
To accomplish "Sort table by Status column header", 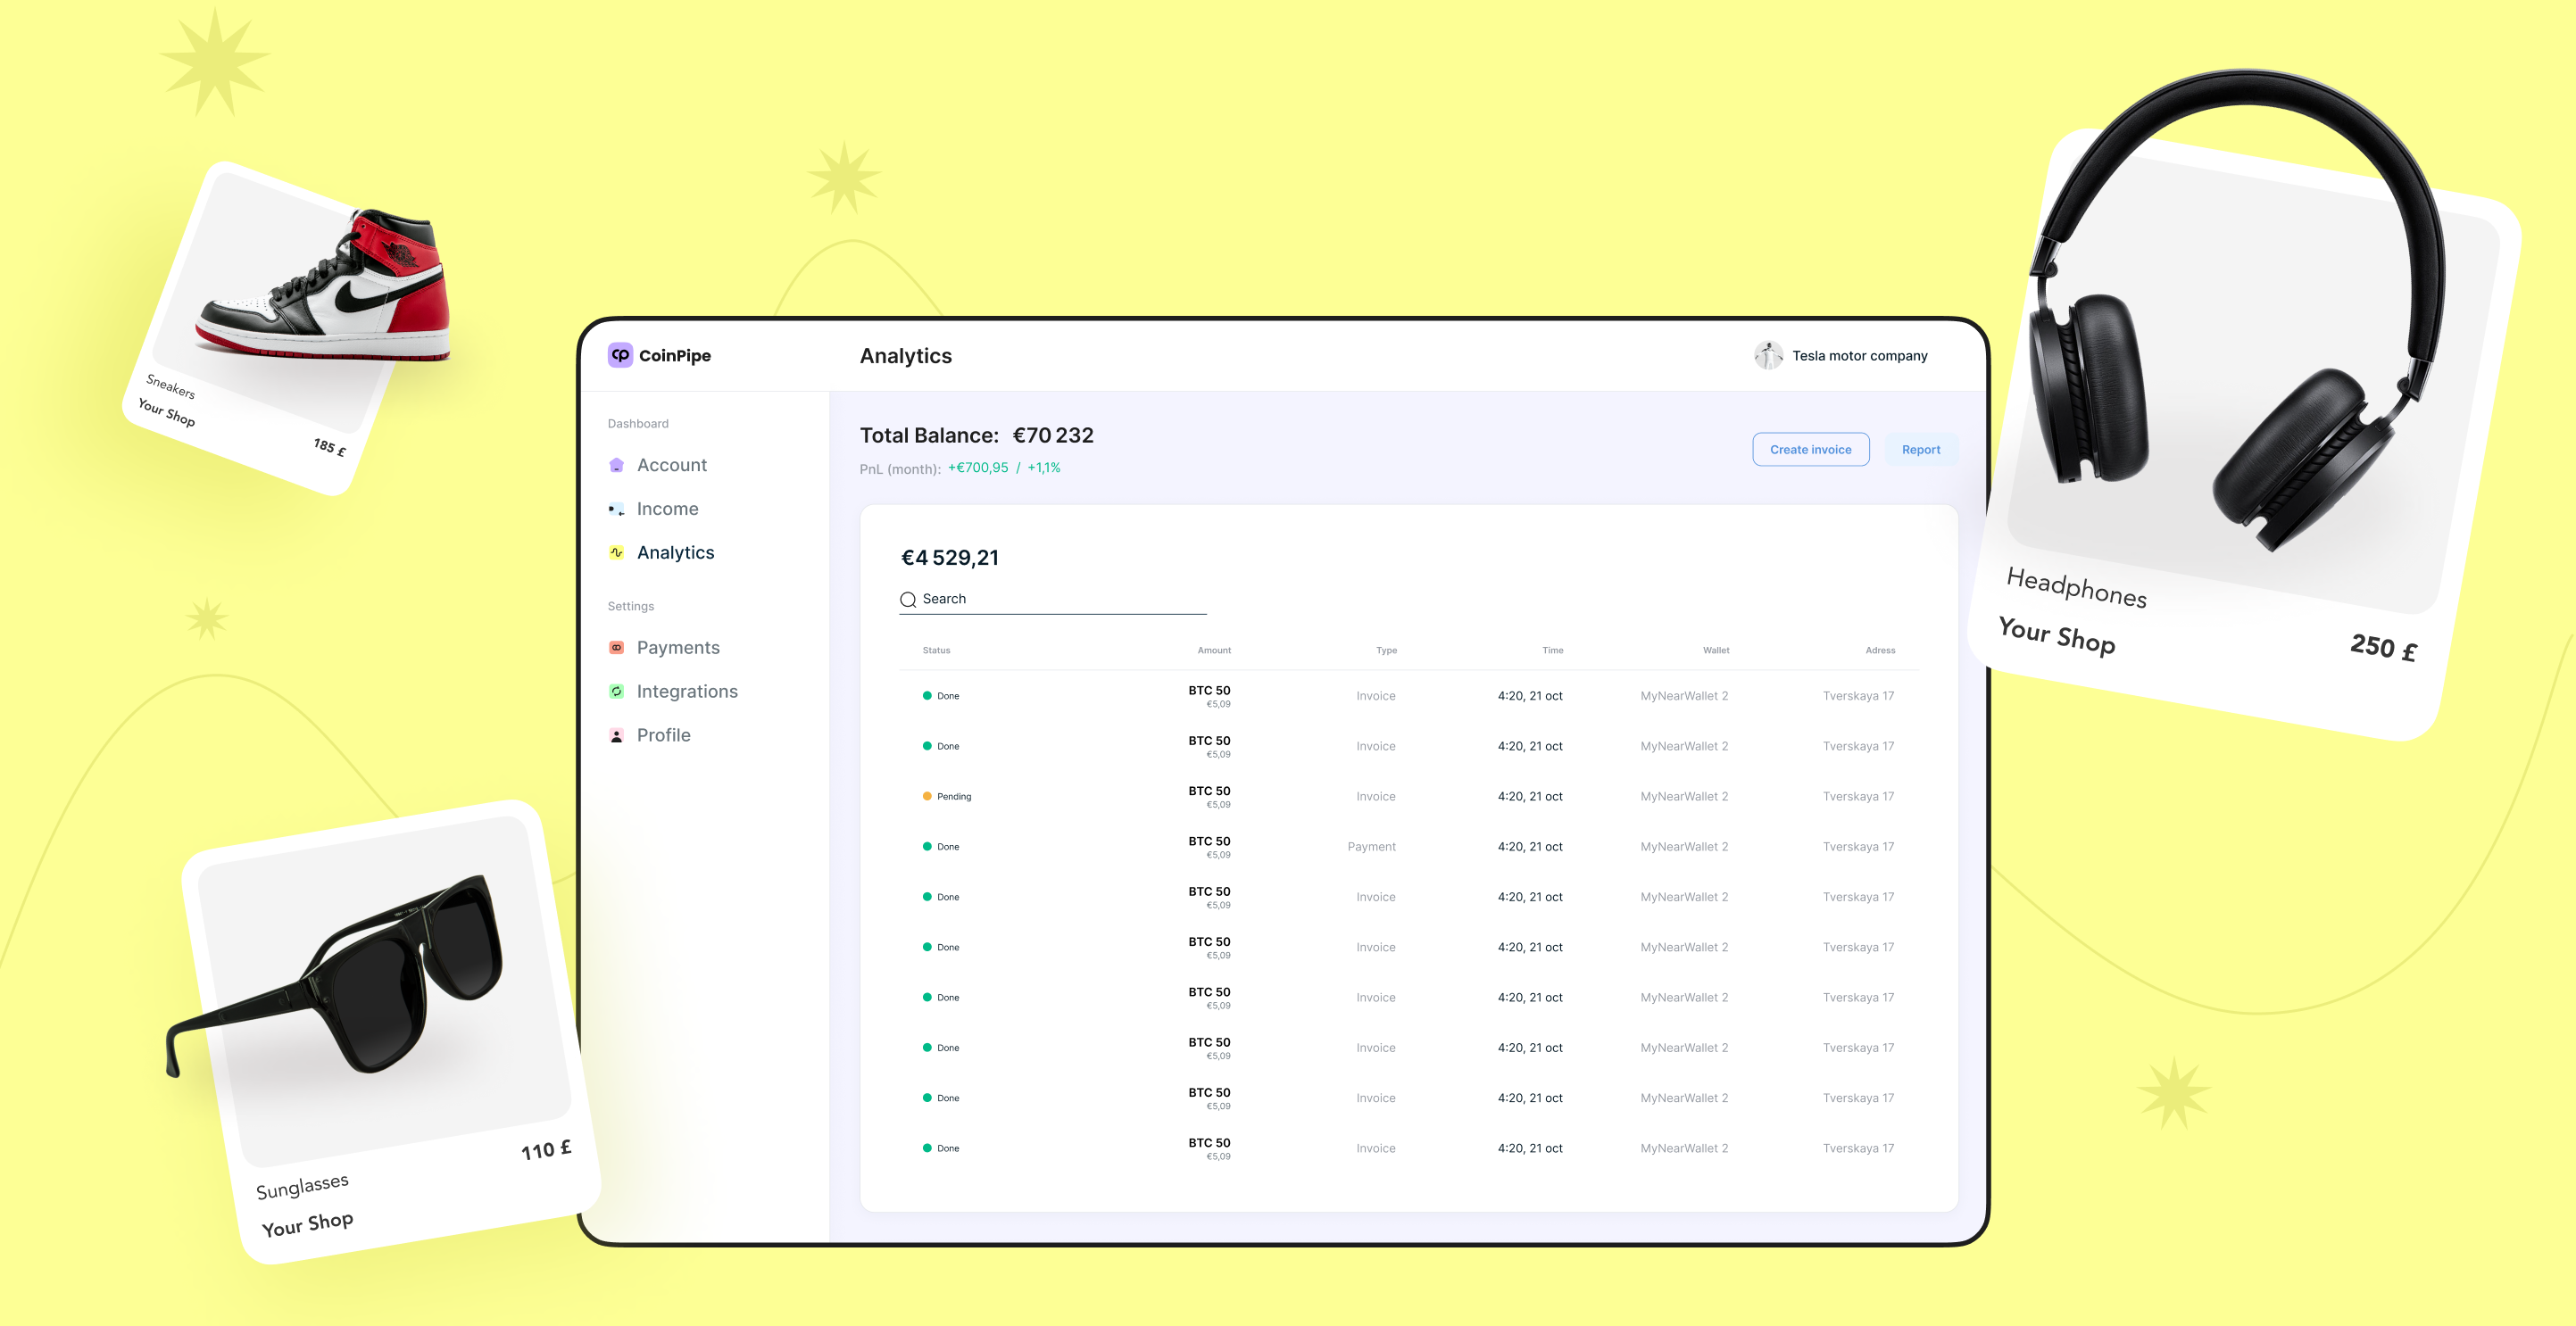I will 936,650.
